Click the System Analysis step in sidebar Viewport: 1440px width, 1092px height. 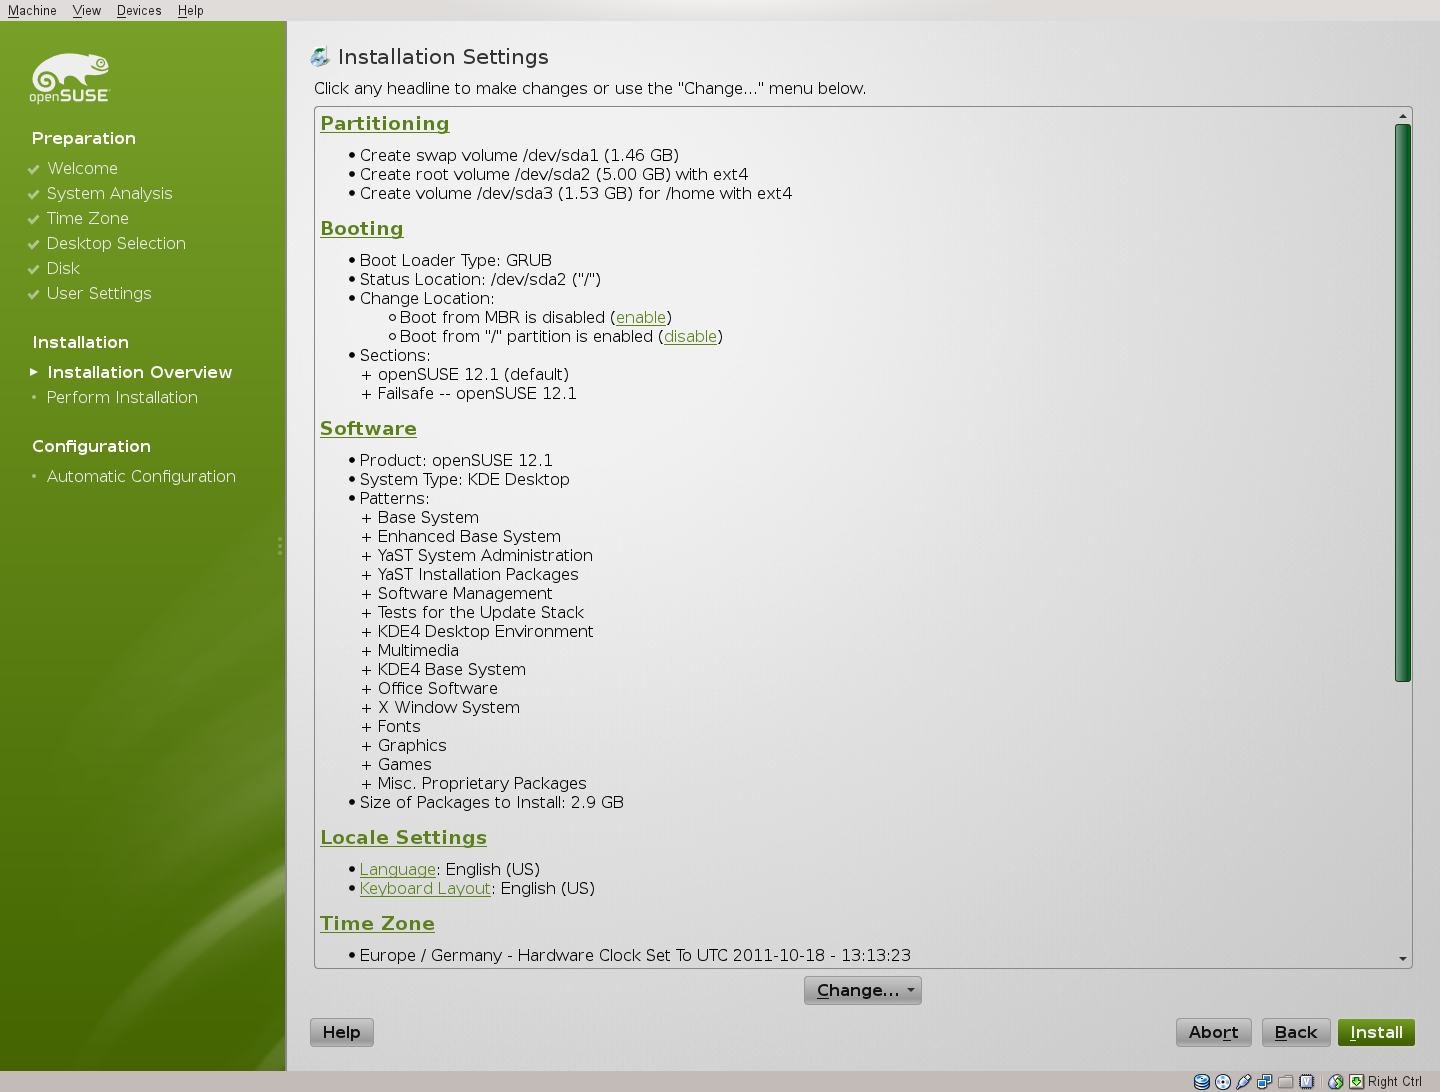click(109, 193)
